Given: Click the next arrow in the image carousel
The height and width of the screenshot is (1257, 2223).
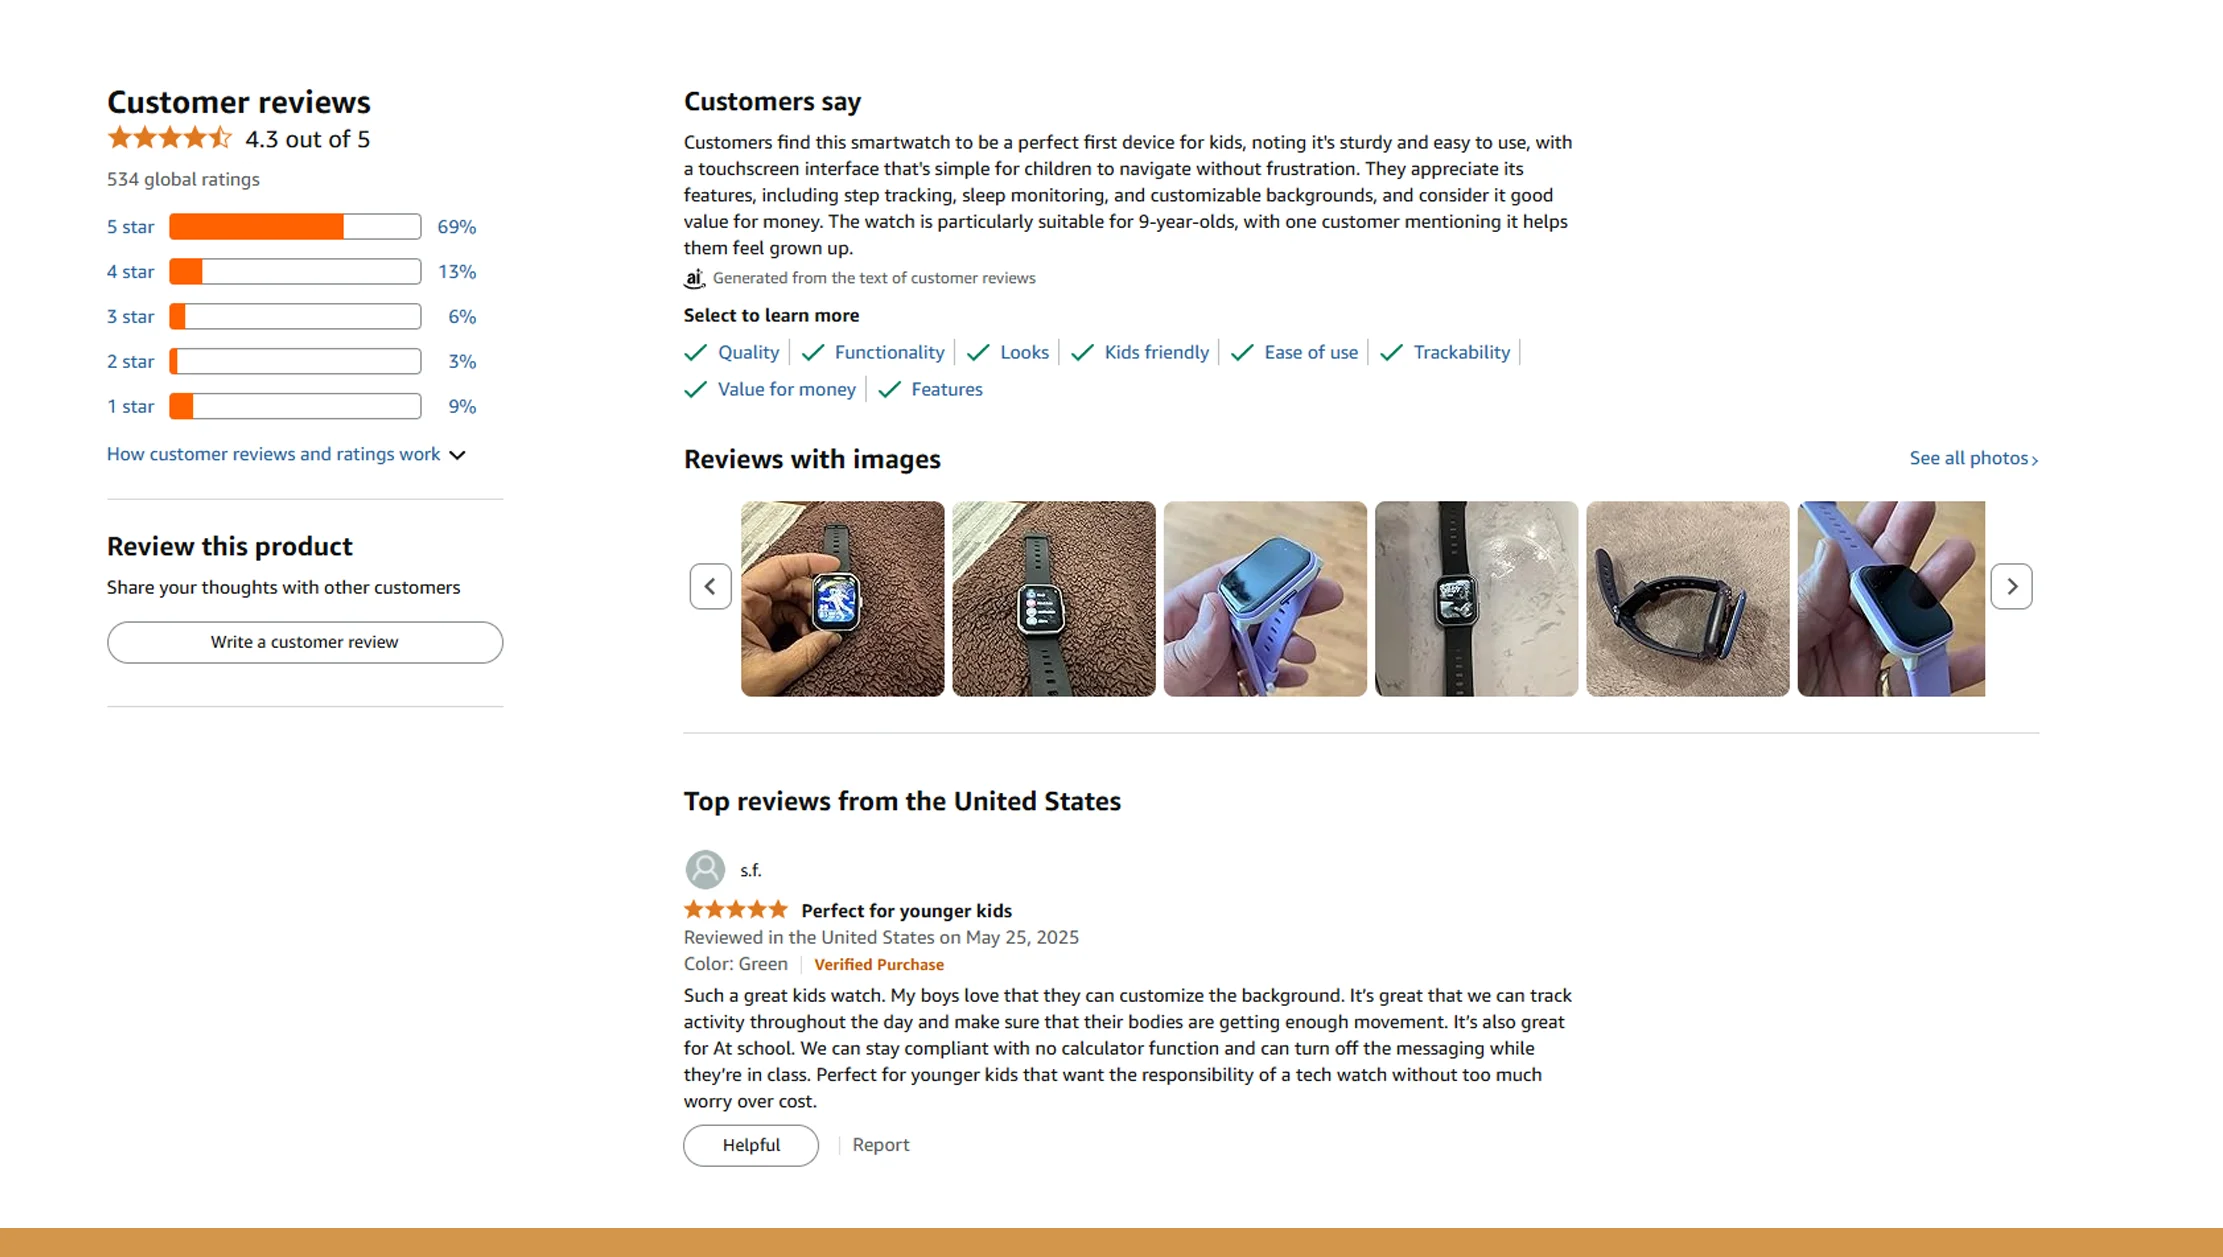Looking at the screenshot, I should (x=2011, y=586).
